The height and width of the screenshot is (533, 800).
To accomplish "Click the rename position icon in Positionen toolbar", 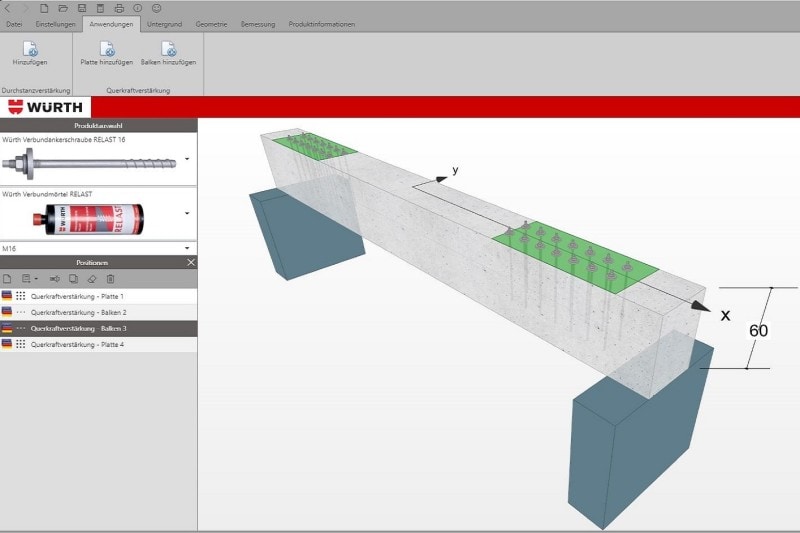I will coord(55,279).
